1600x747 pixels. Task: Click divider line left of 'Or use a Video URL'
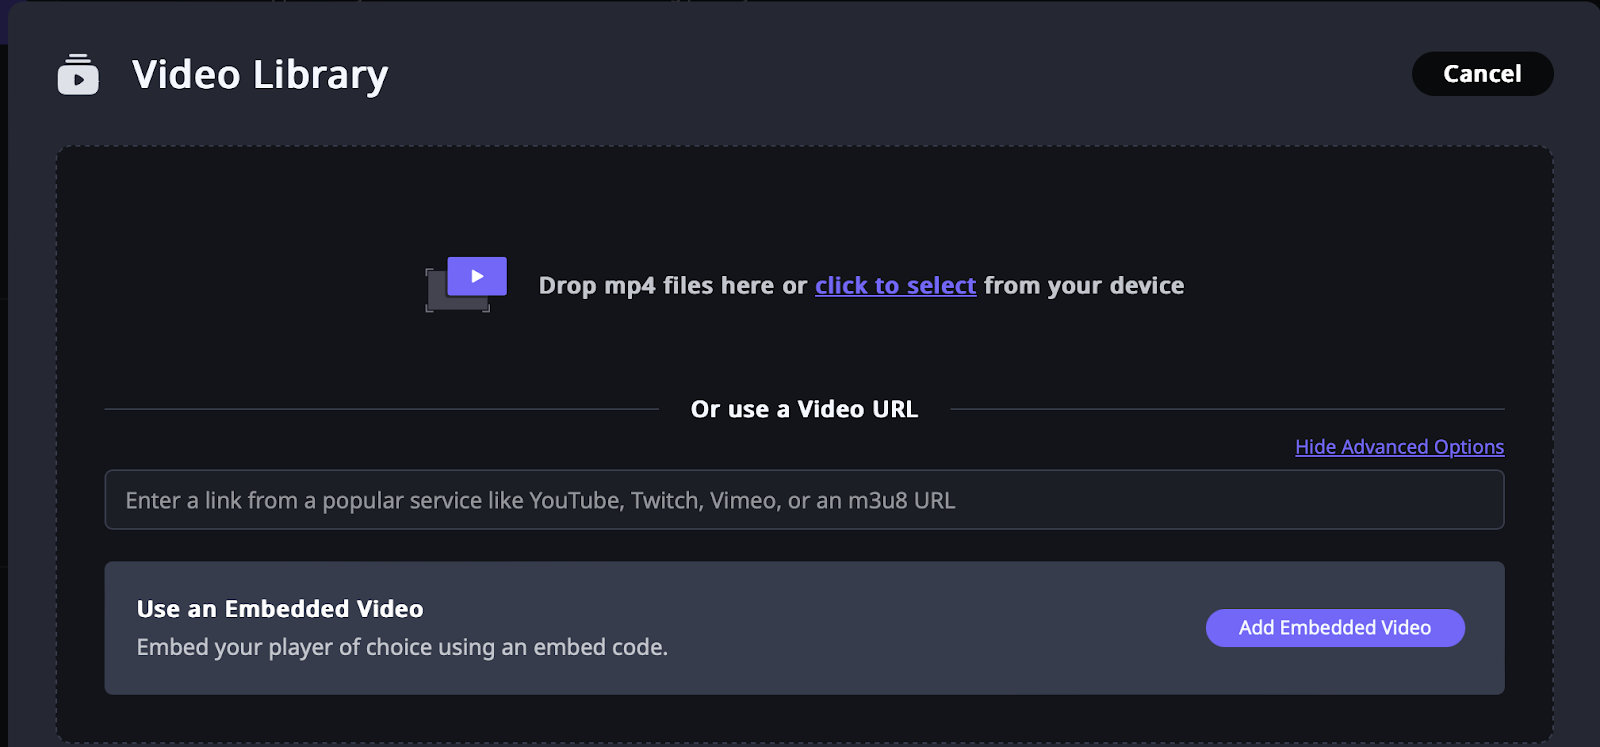pos(380,409)
